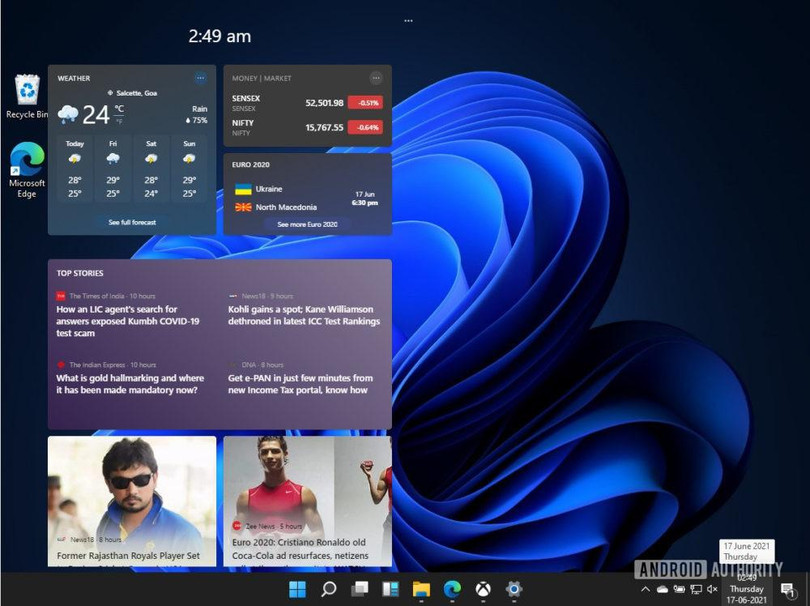The image size is (810, 606).
Task: Open the Money Market widget options menu
Action: [x=377, y=78]
